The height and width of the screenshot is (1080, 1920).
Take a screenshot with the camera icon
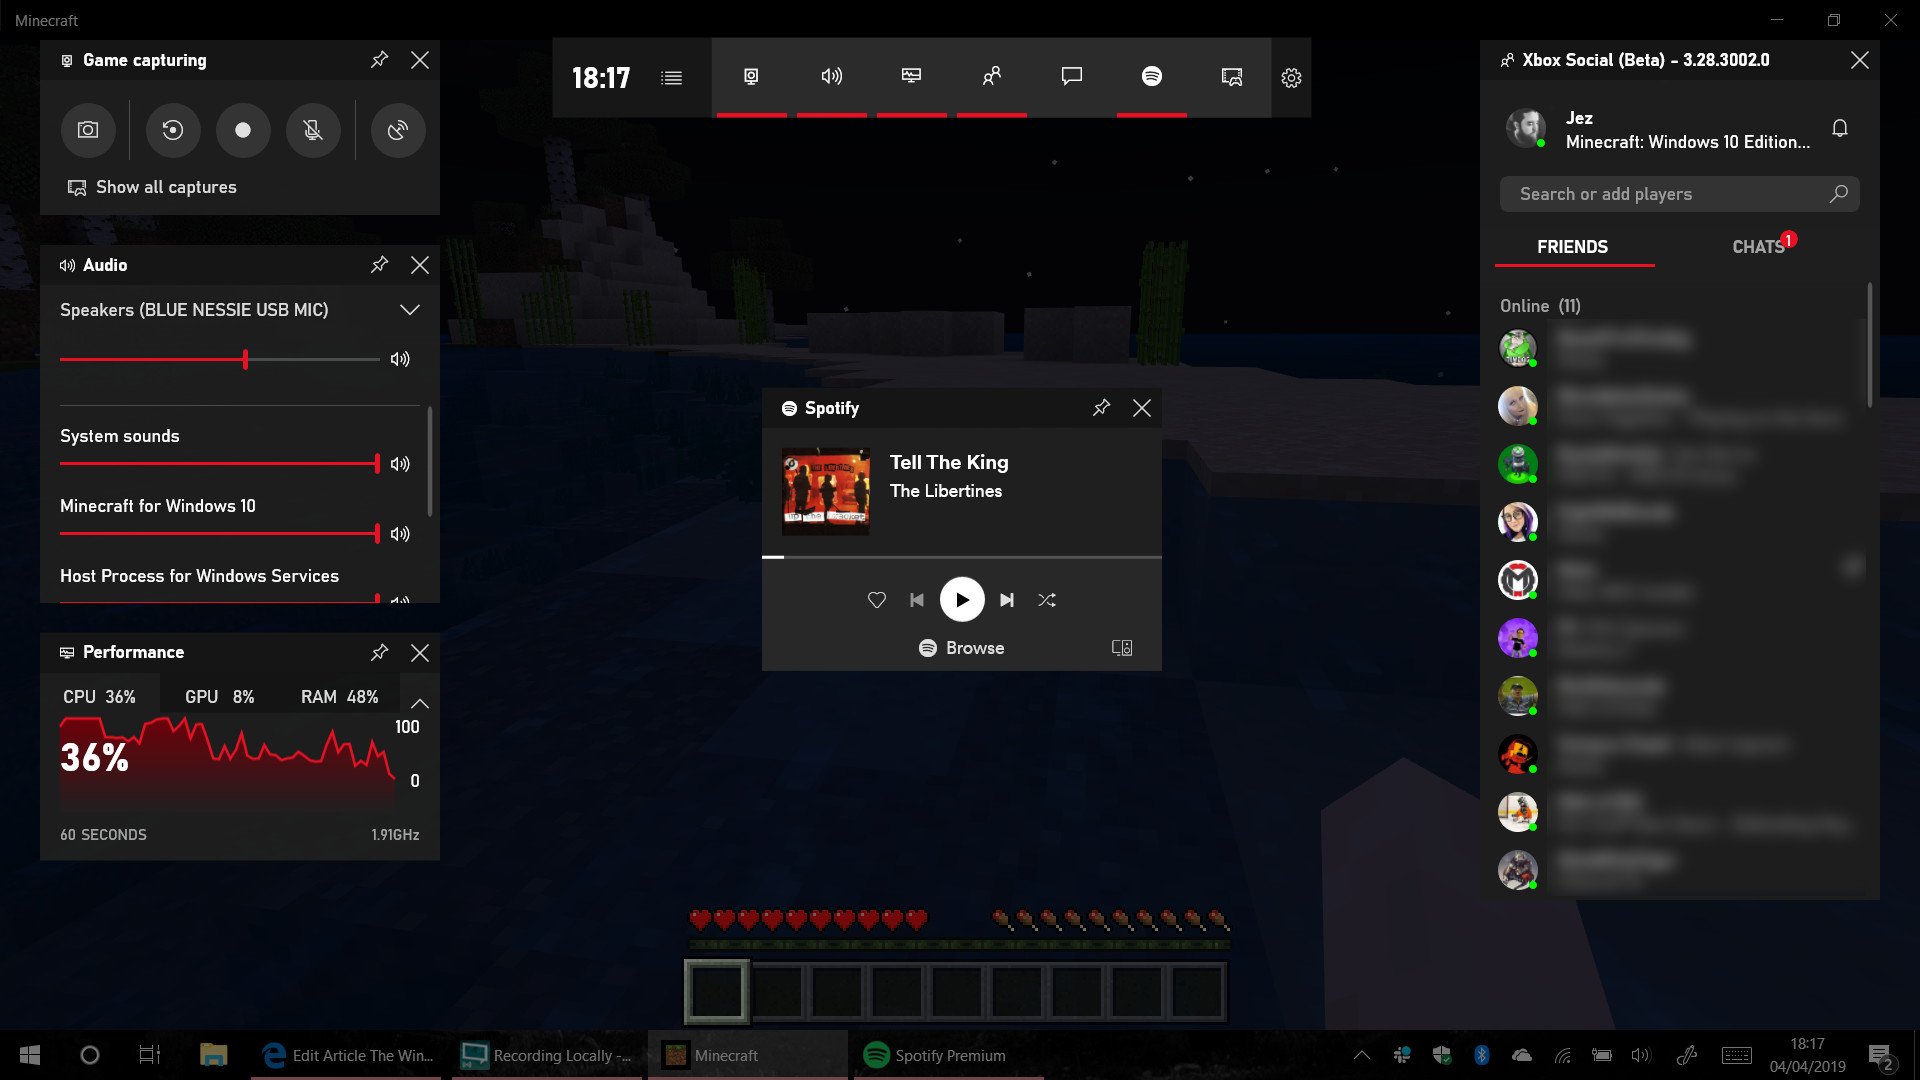coord(88,130)
